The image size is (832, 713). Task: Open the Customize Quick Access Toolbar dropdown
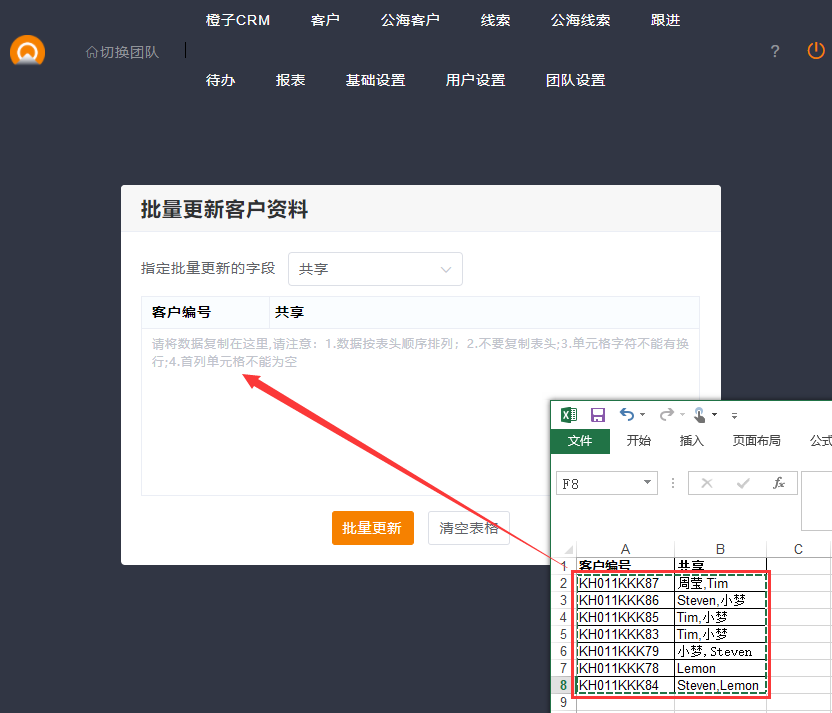(x=734, y=415)
